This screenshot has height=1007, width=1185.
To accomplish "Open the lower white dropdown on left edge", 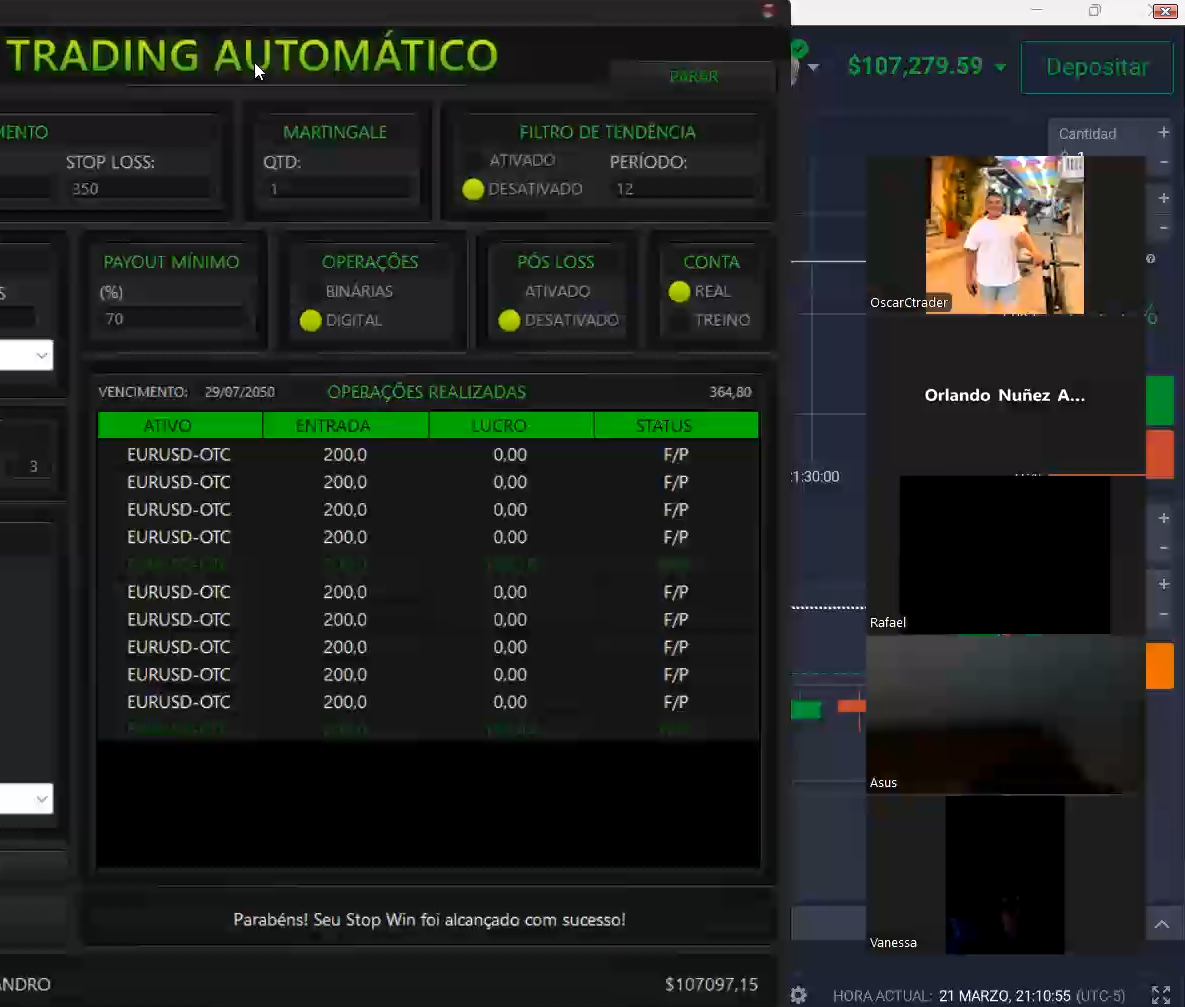I will [26, 798].
